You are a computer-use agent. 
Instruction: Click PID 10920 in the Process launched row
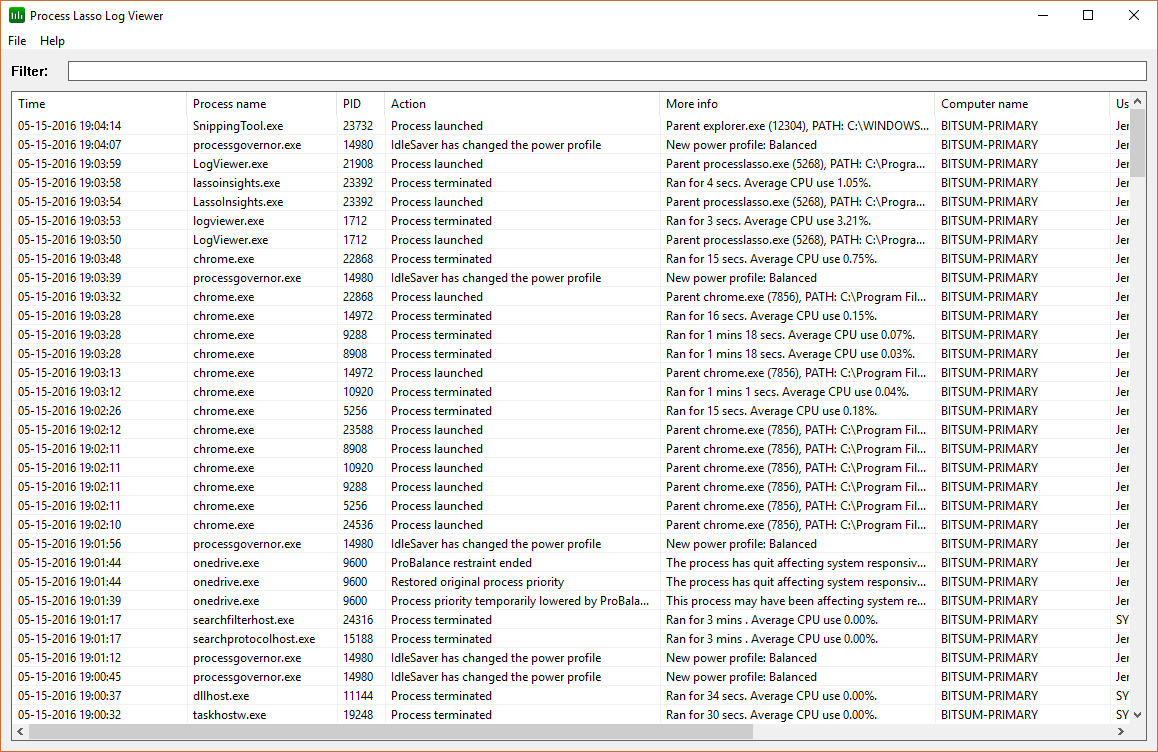[x=358, y=468]
